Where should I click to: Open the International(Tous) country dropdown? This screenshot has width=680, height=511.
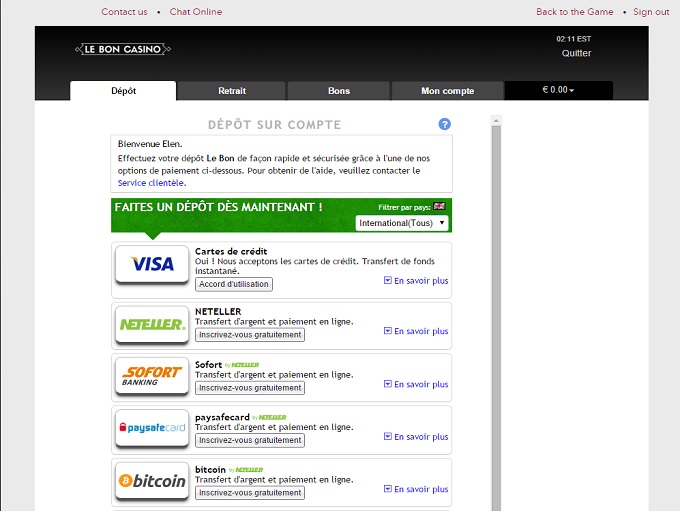click(402, 223)
